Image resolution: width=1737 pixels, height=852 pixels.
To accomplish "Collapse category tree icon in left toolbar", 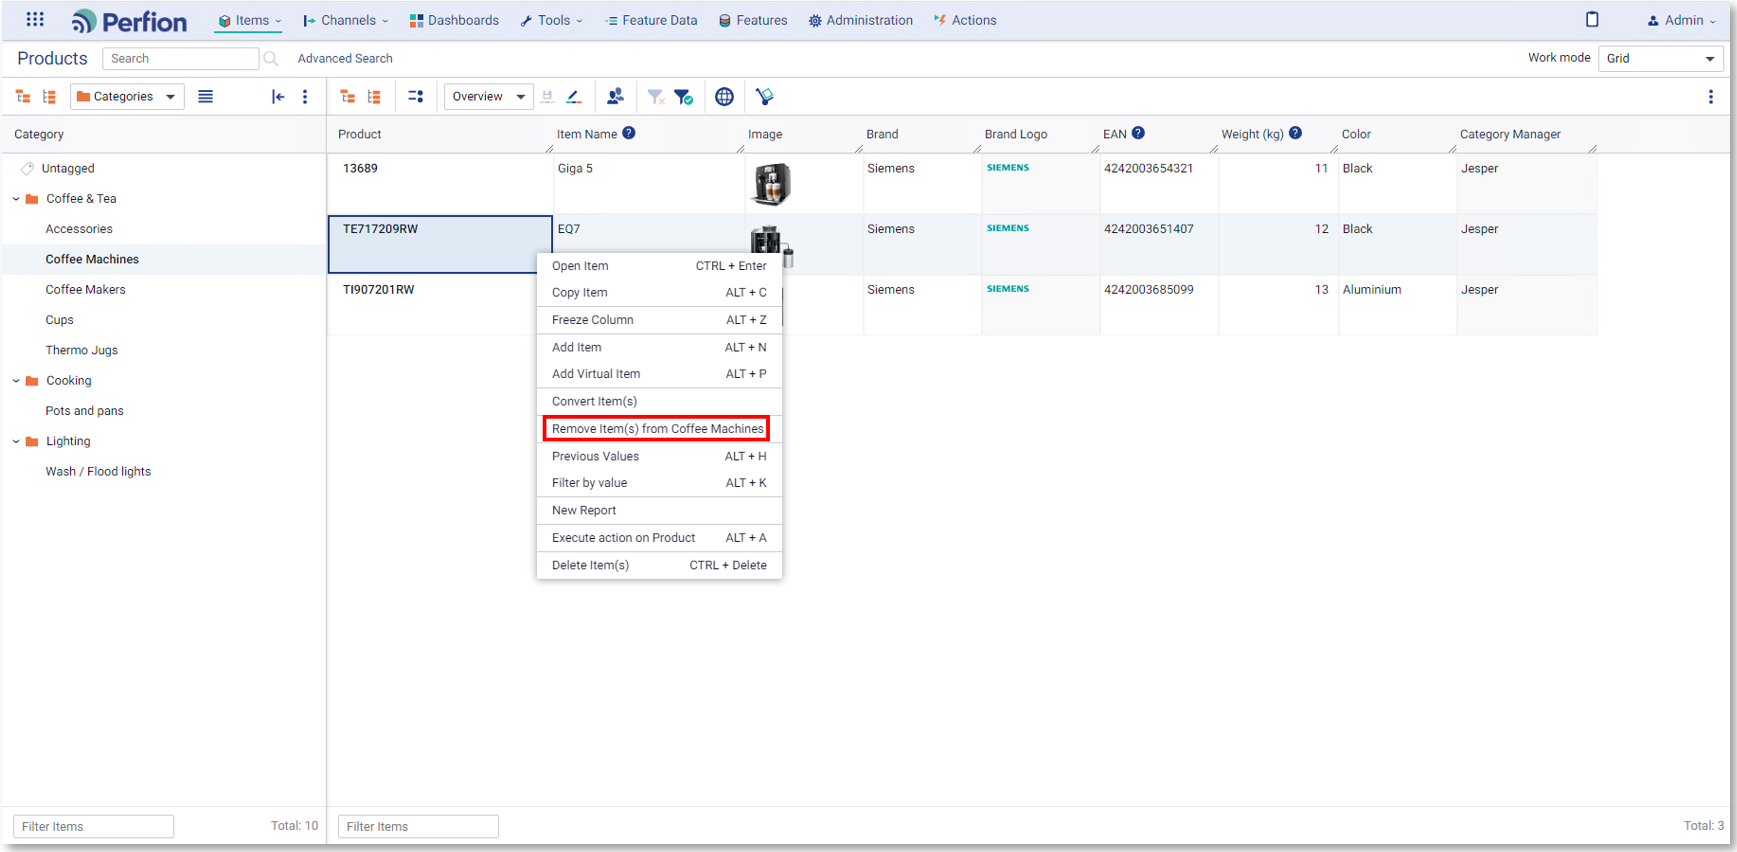I will click(23, 97).
